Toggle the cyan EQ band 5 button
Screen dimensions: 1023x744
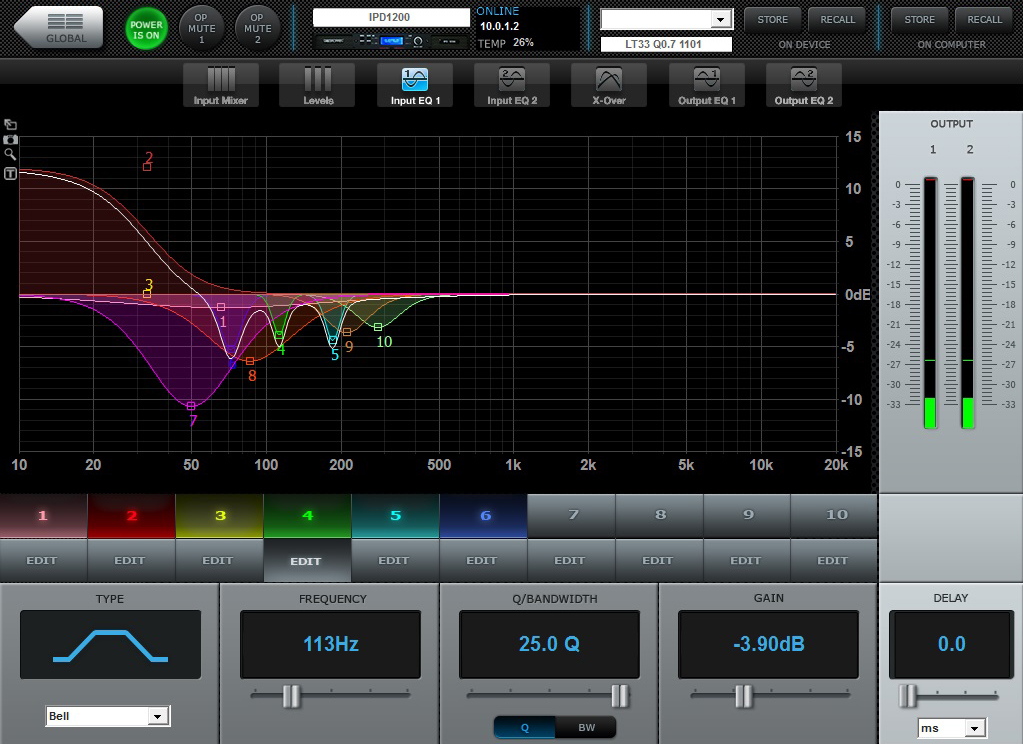[396, 516]
